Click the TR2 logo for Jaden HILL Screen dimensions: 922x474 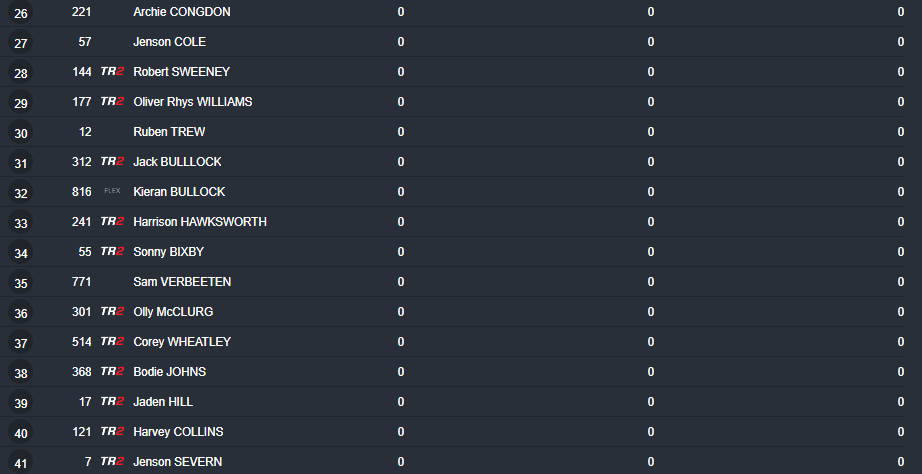click(x=112, y=402)
